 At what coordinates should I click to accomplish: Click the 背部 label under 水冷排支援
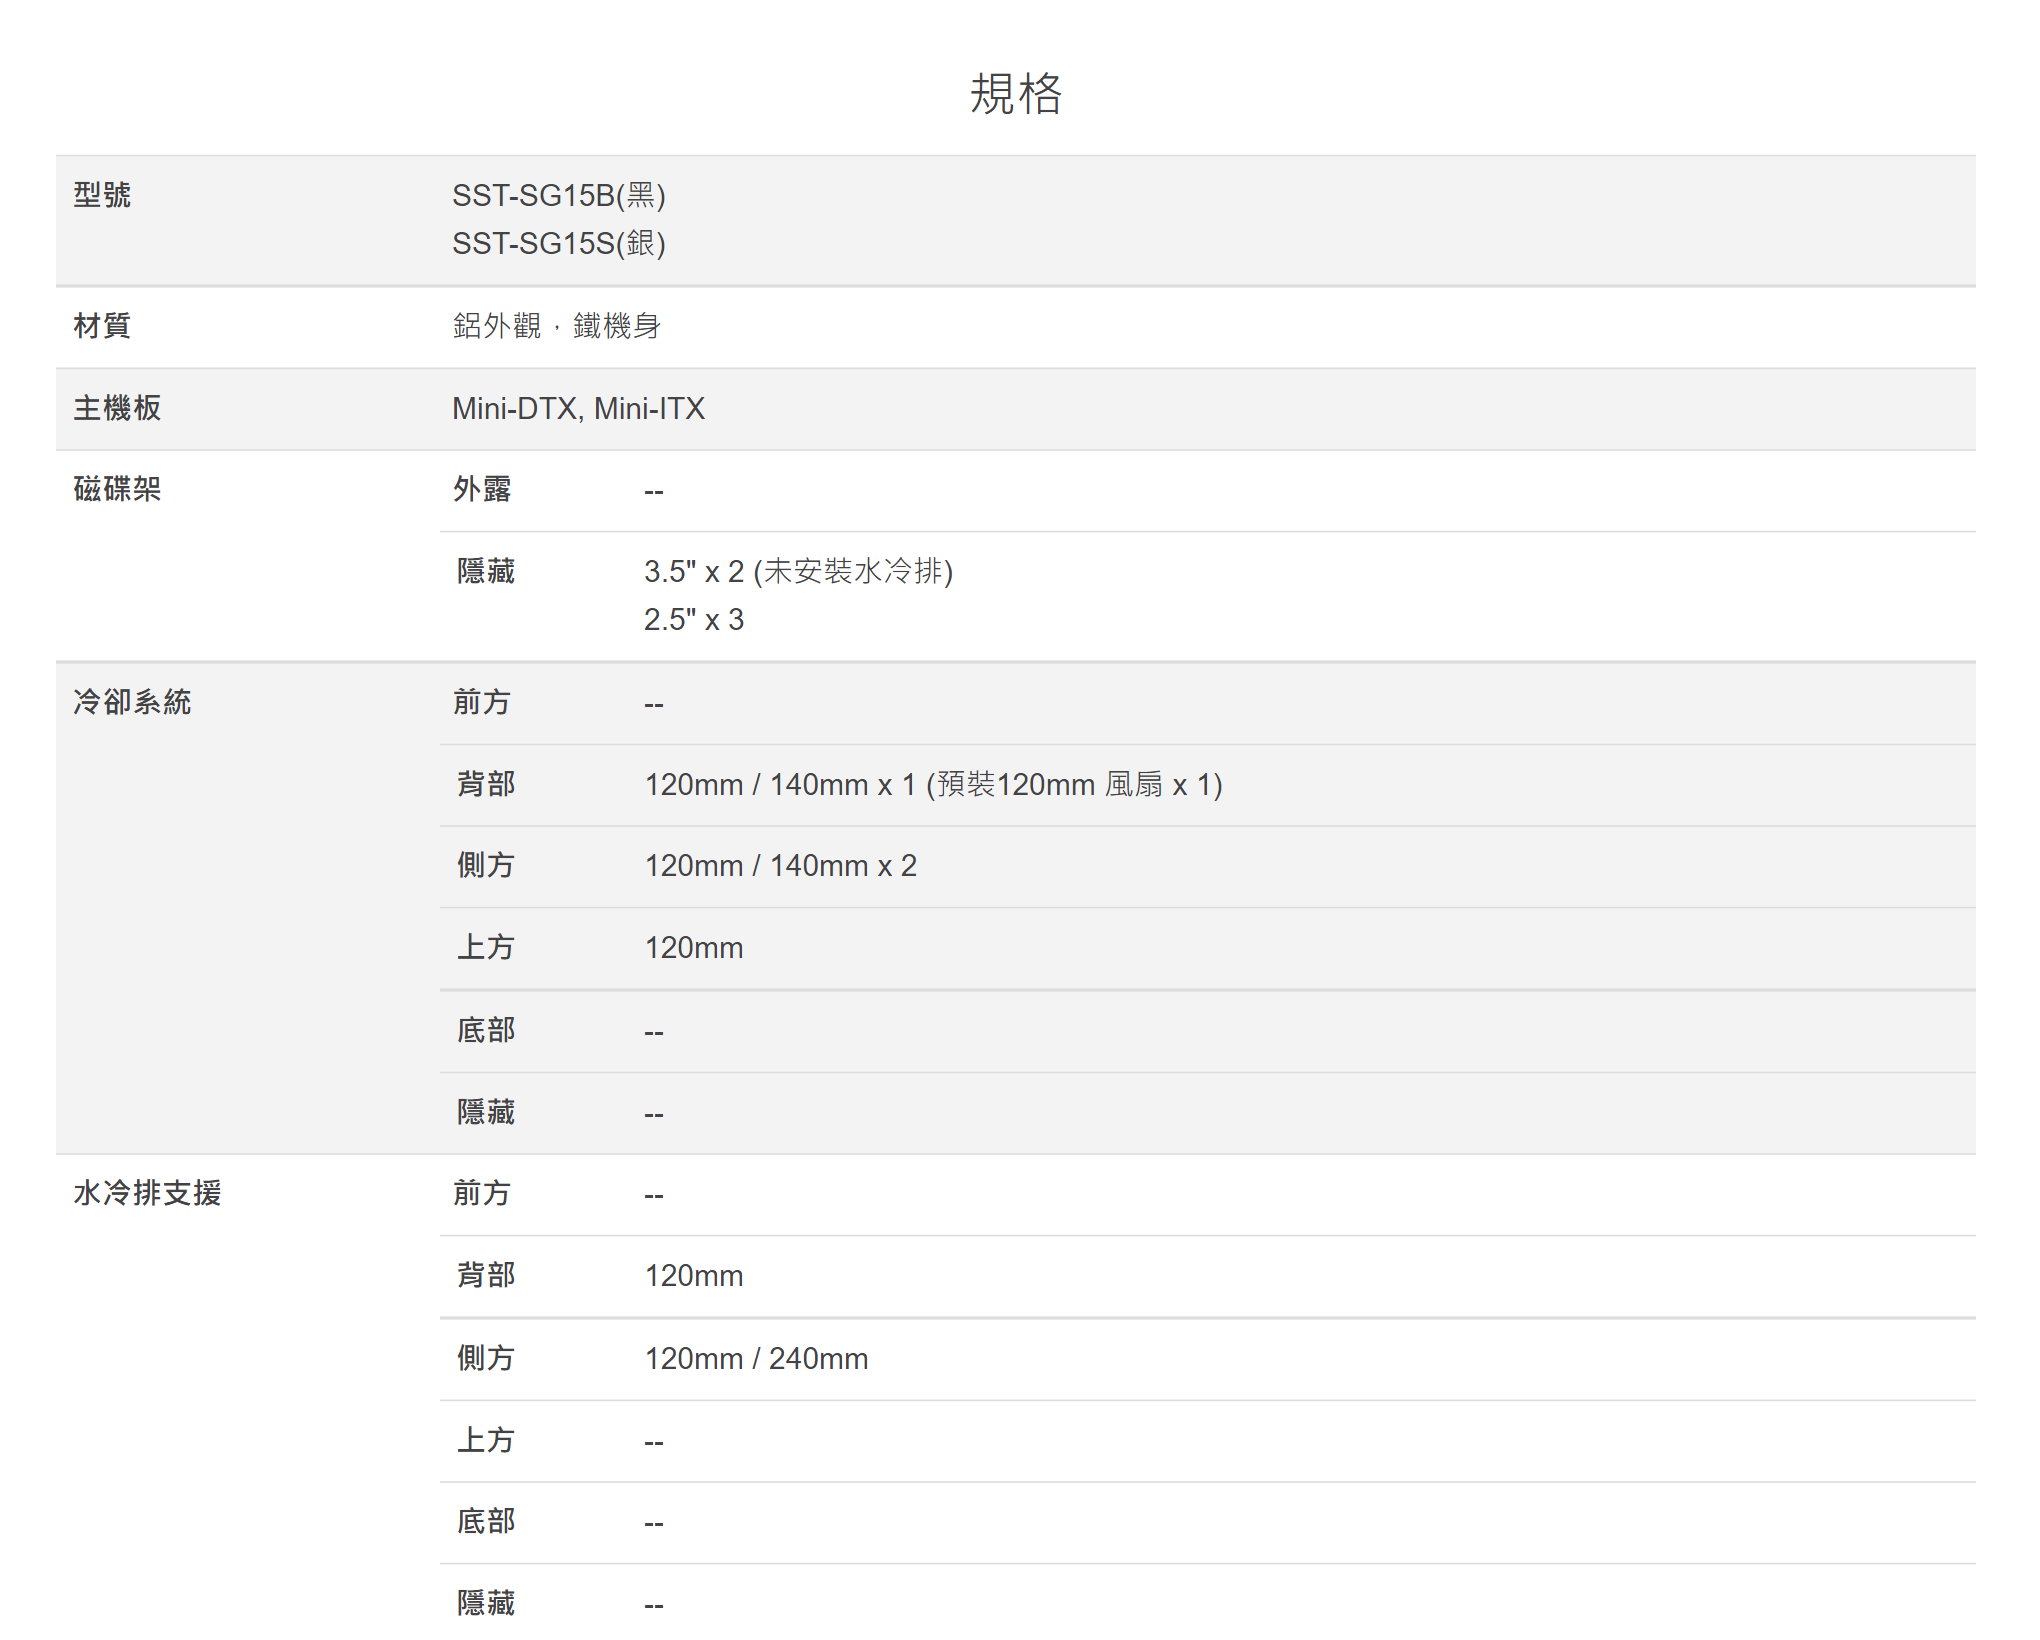485,1276
